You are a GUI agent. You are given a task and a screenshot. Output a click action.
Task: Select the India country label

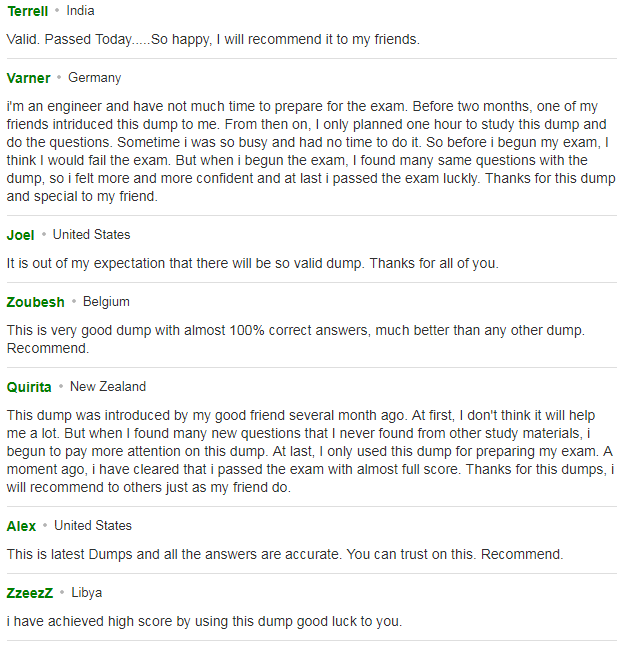(x=81, y=11)
